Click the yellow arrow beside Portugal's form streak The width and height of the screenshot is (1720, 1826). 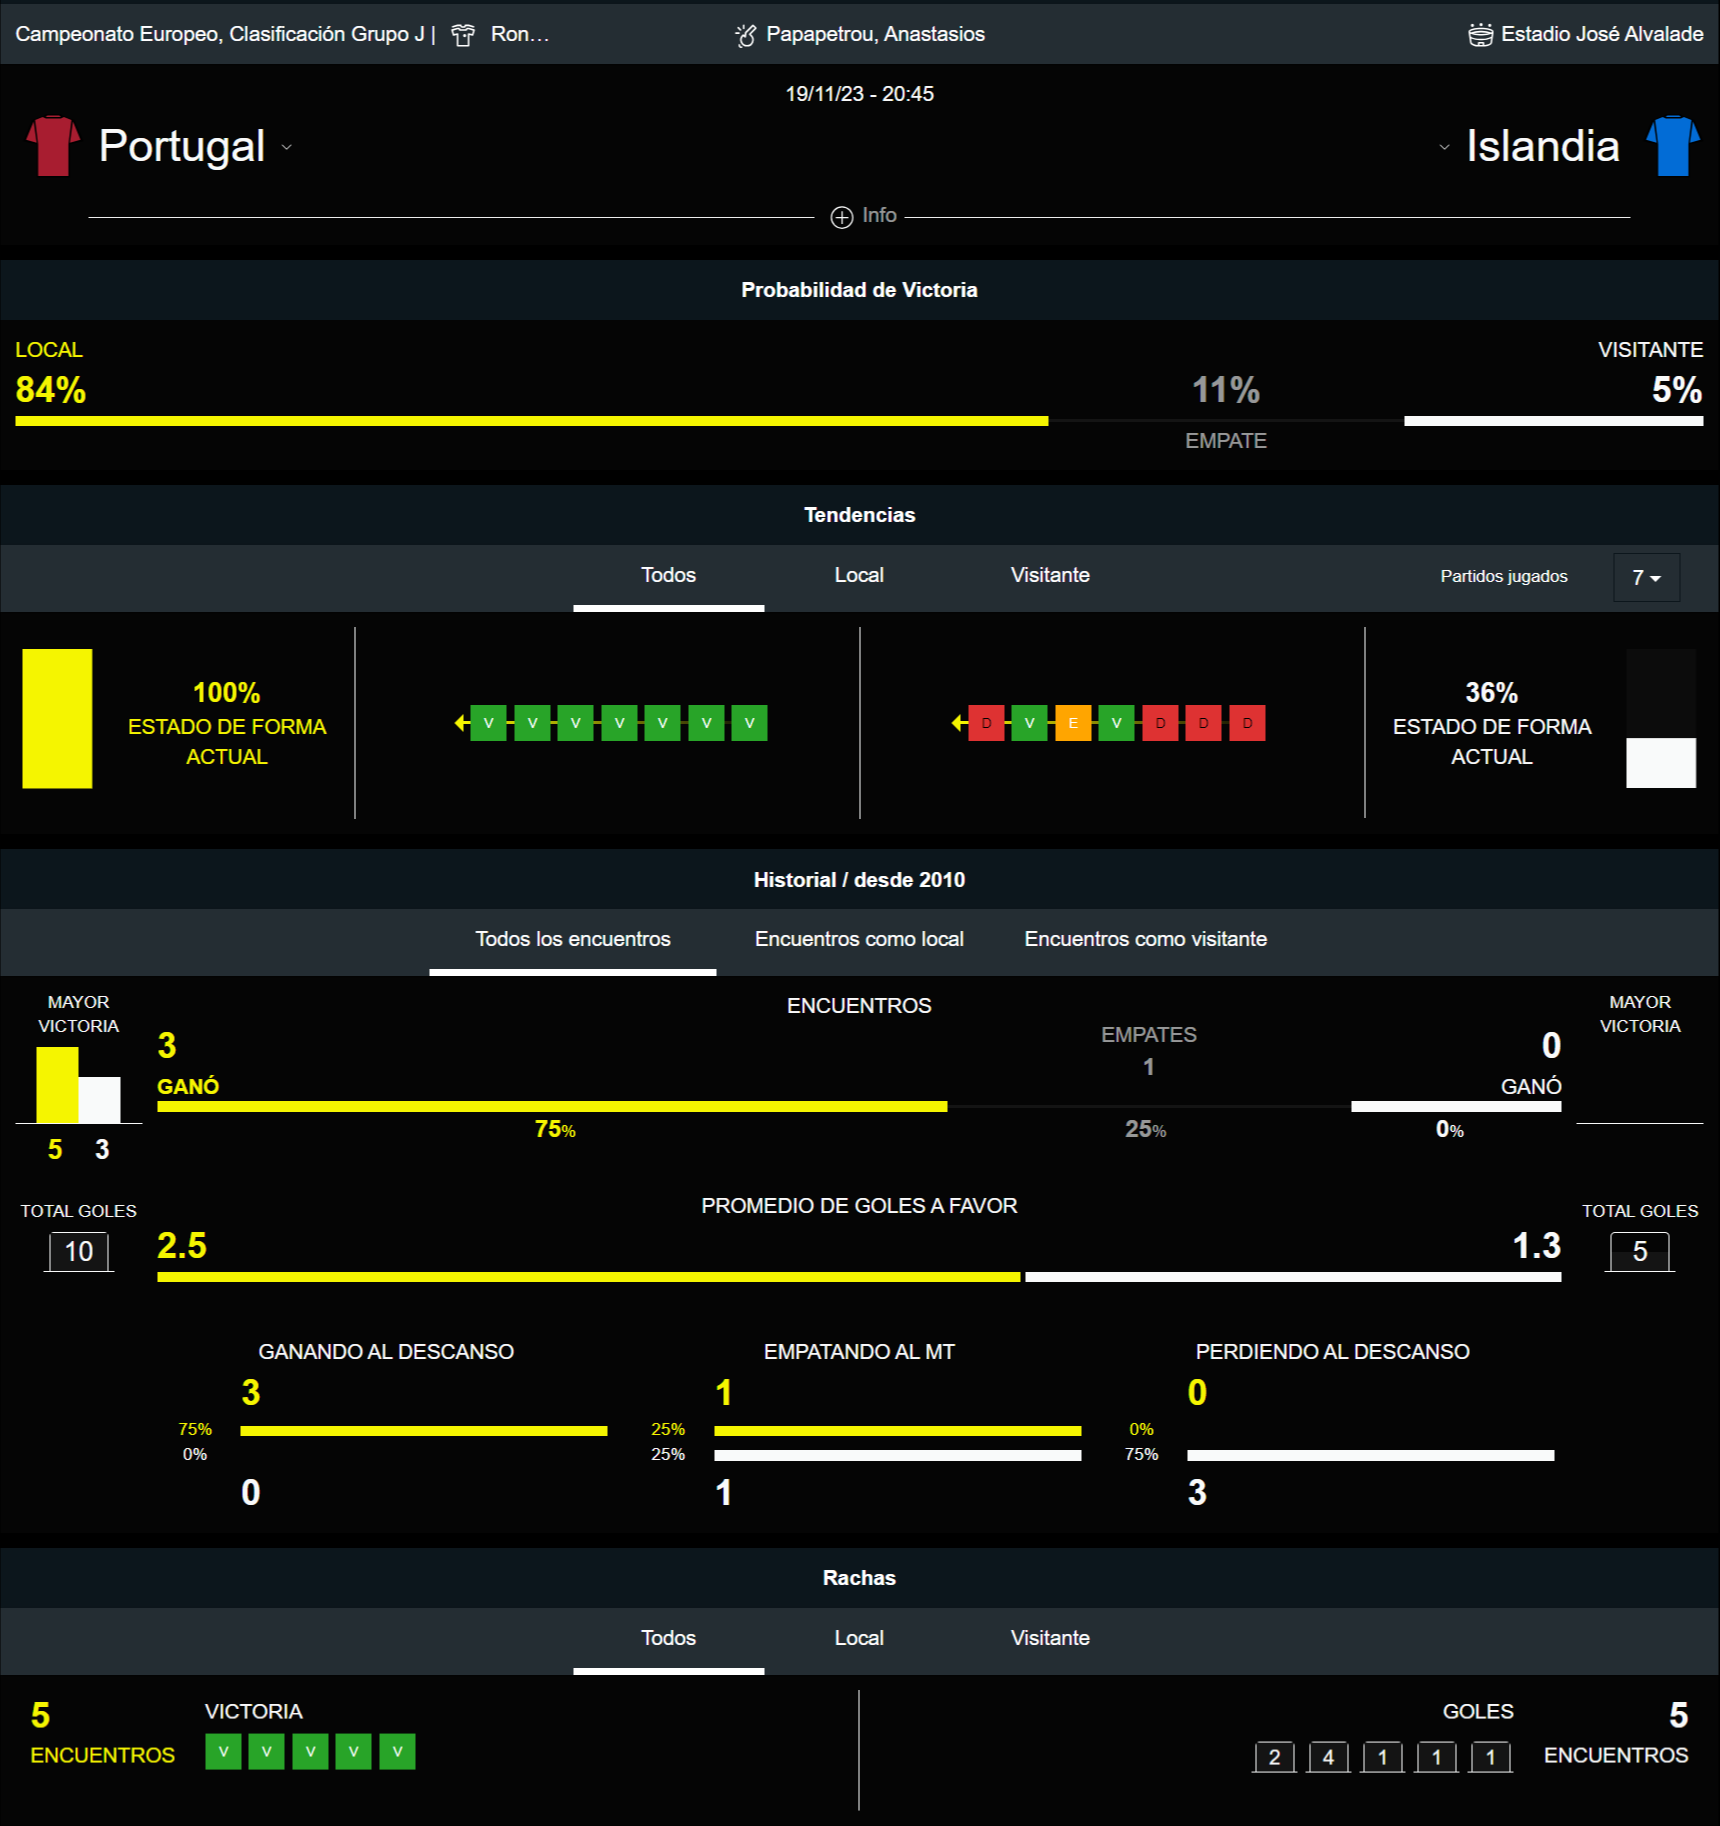point(461,723)
